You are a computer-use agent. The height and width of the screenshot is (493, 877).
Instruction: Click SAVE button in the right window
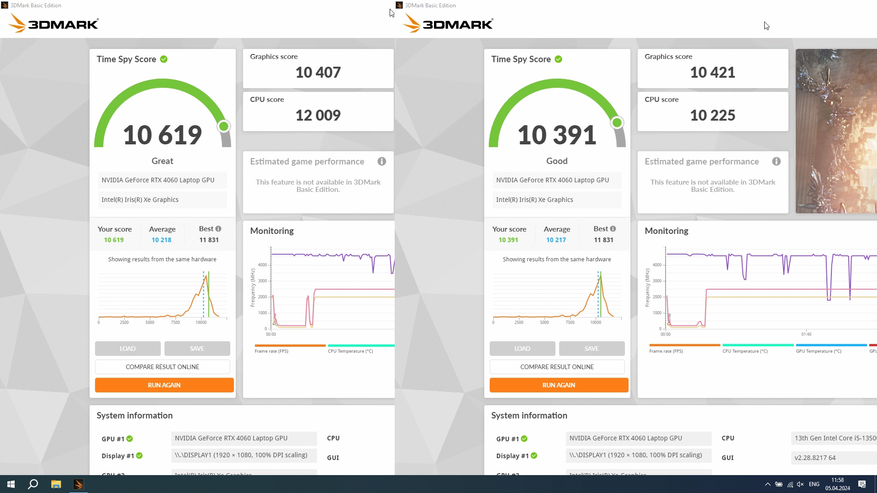(x=592, y=349)
